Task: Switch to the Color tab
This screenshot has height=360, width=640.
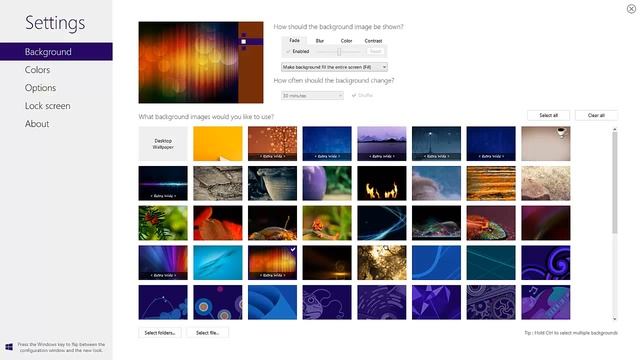Action: (x=346, y=41)
